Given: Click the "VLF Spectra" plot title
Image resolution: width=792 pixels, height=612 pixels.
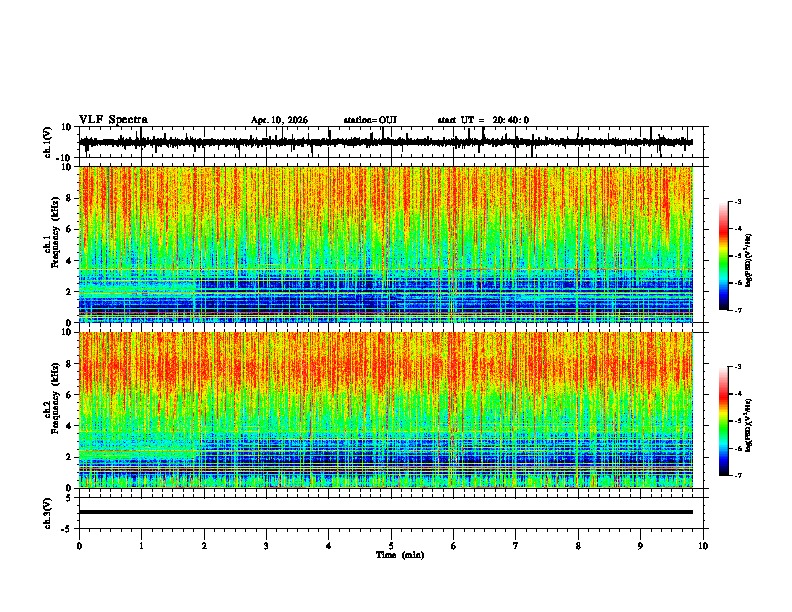Looking at the screenshot, I should coord(113,120).
